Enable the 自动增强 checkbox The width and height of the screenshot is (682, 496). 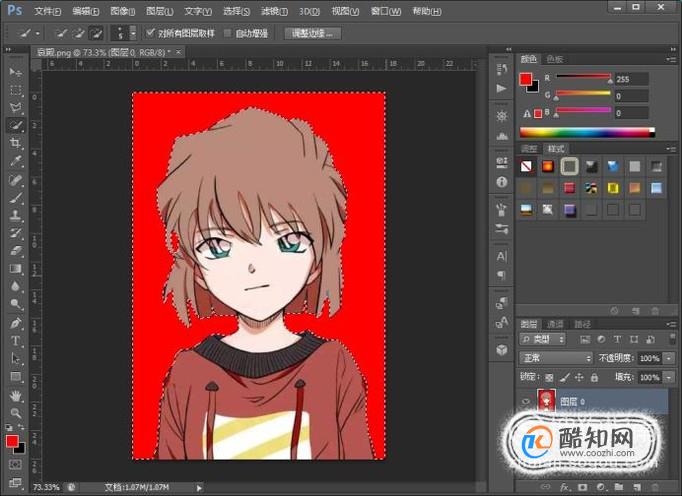(227, 33)
